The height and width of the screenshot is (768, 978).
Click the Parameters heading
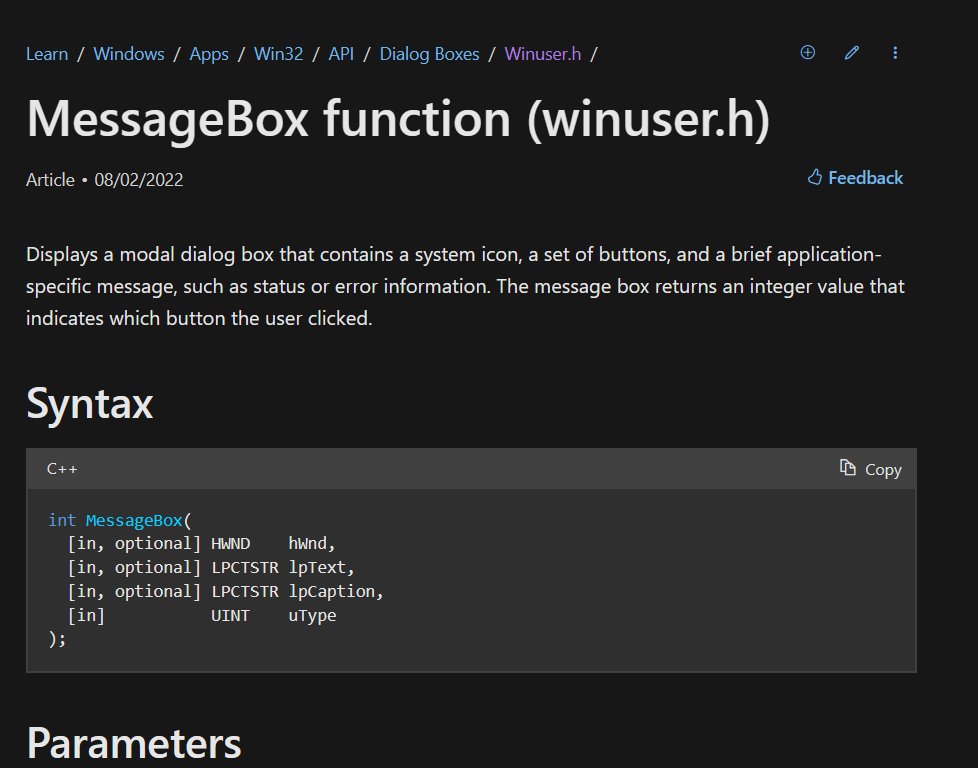(x=133, y=743)
